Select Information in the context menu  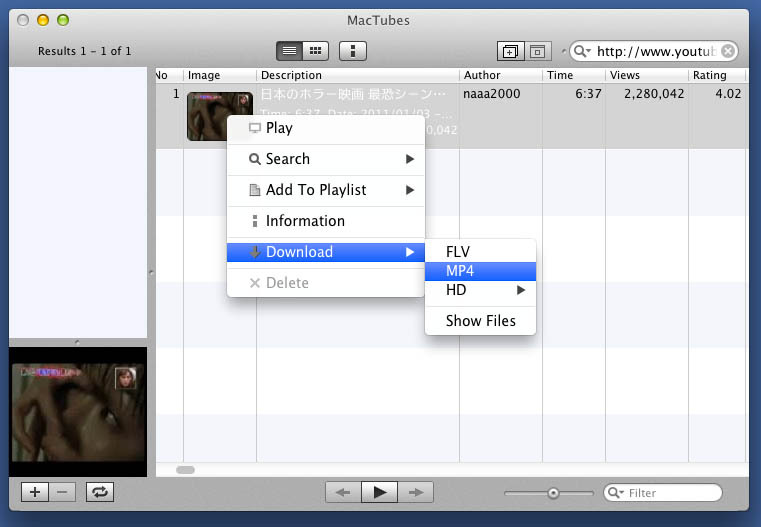point(326,221)
